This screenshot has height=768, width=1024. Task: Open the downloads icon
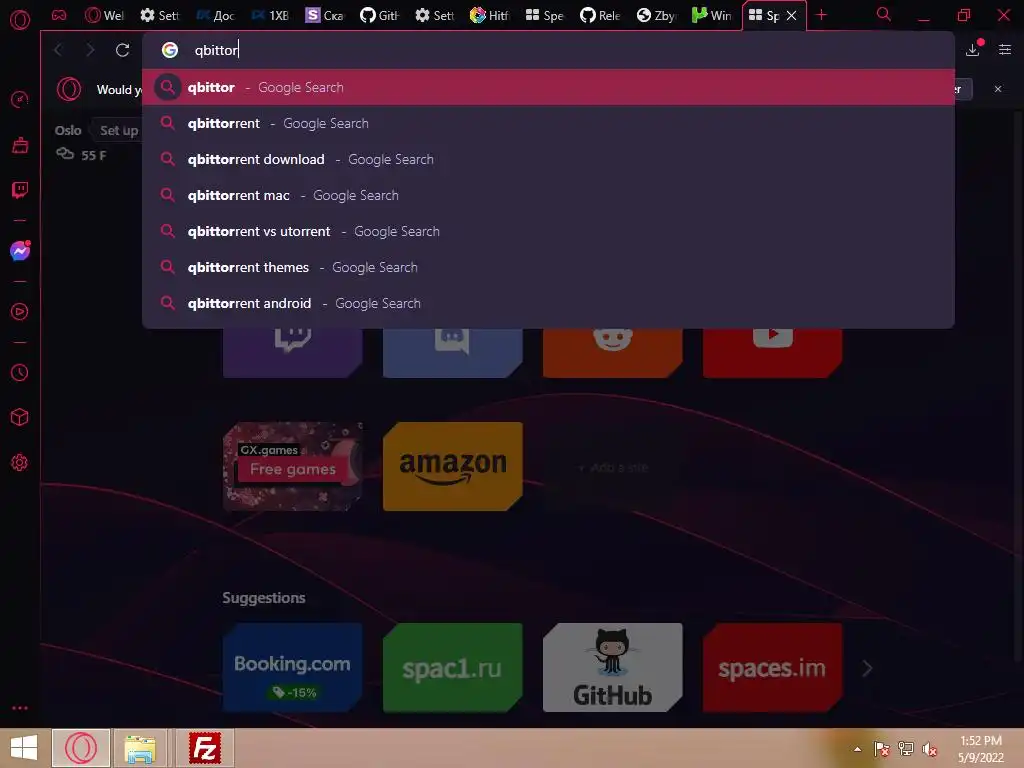[973, 50]
